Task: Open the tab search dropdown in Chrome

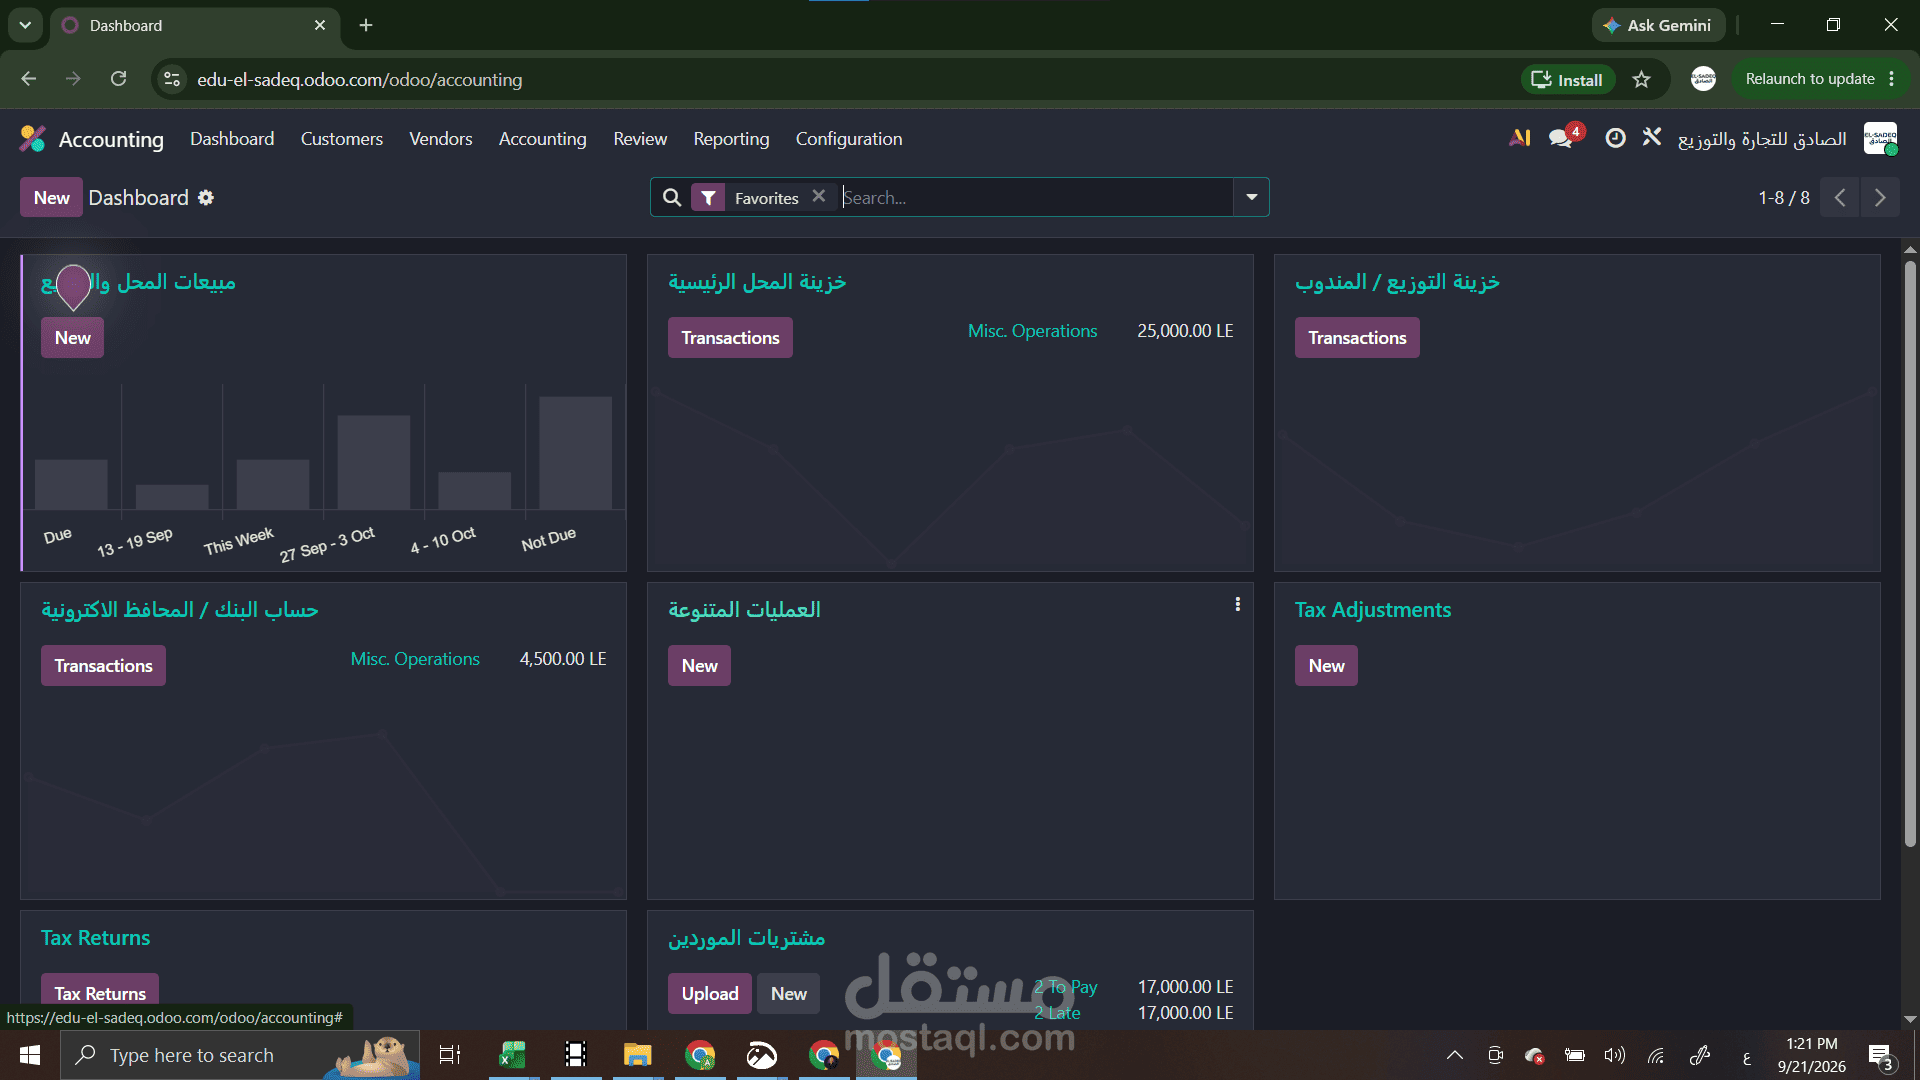Action: 25,25
